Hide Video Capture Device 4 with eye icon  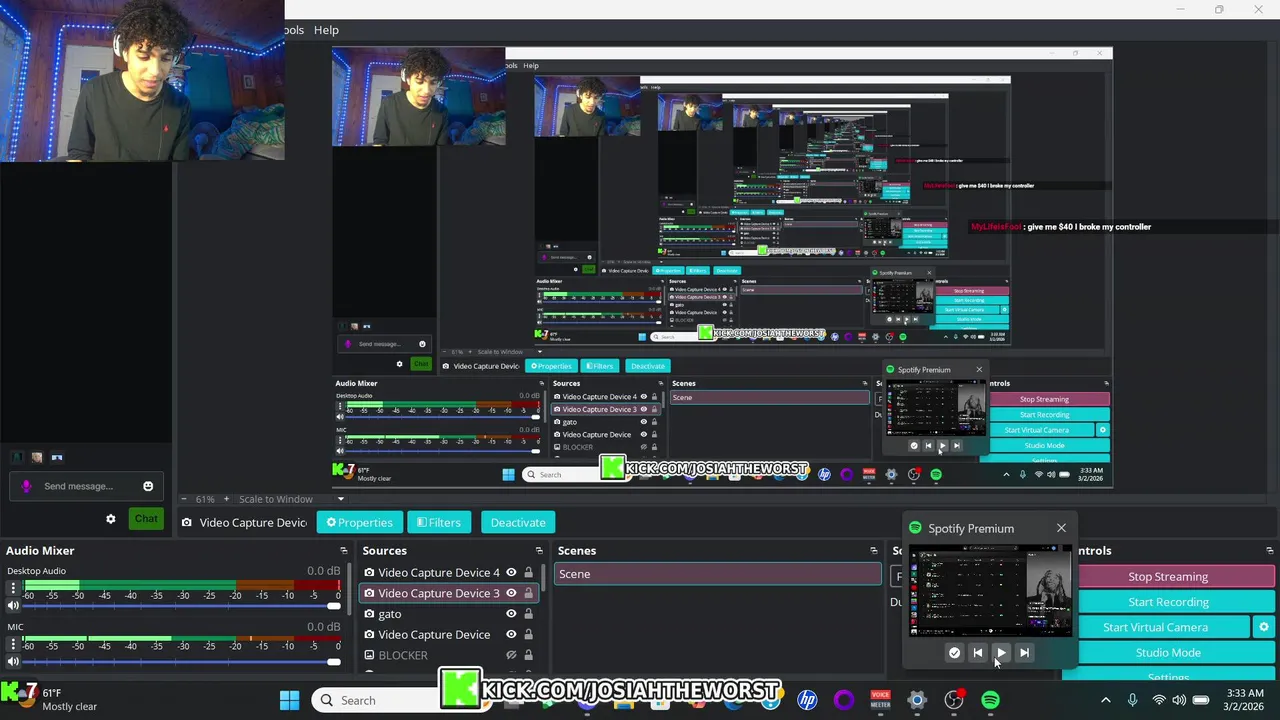coord(511,573)
